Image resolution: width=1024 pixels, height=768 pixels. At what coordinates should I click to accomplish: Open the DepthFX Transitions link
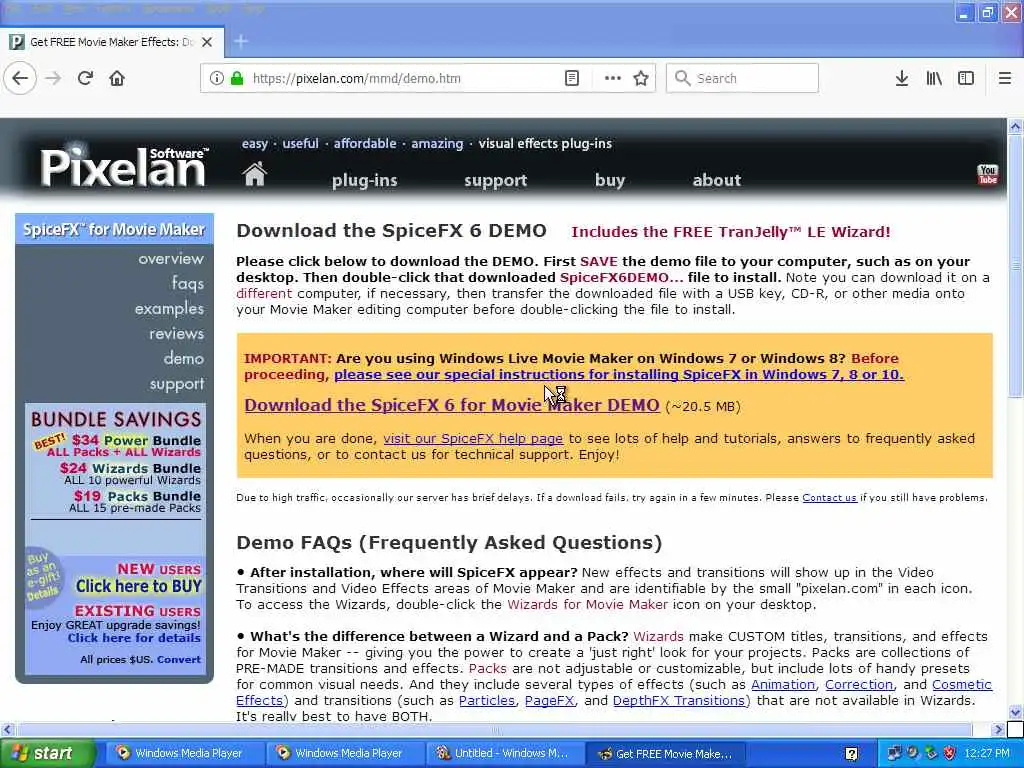tap(678, 701)
